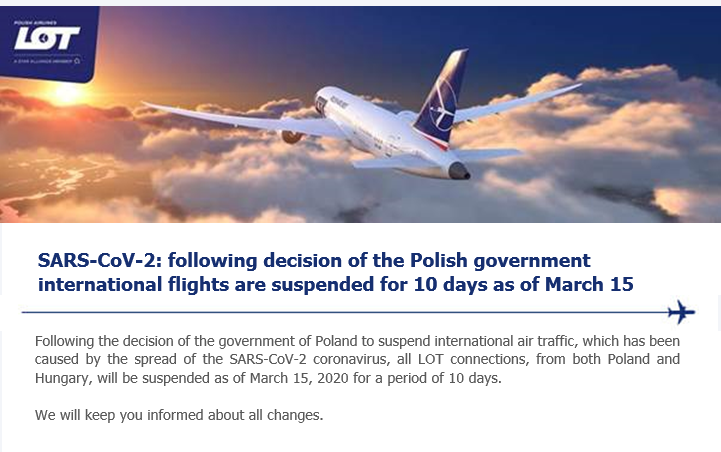This screenshot has height=452, width=721.
Task: Click the jet engine under the left wing
Action: [x=292, y=136]
